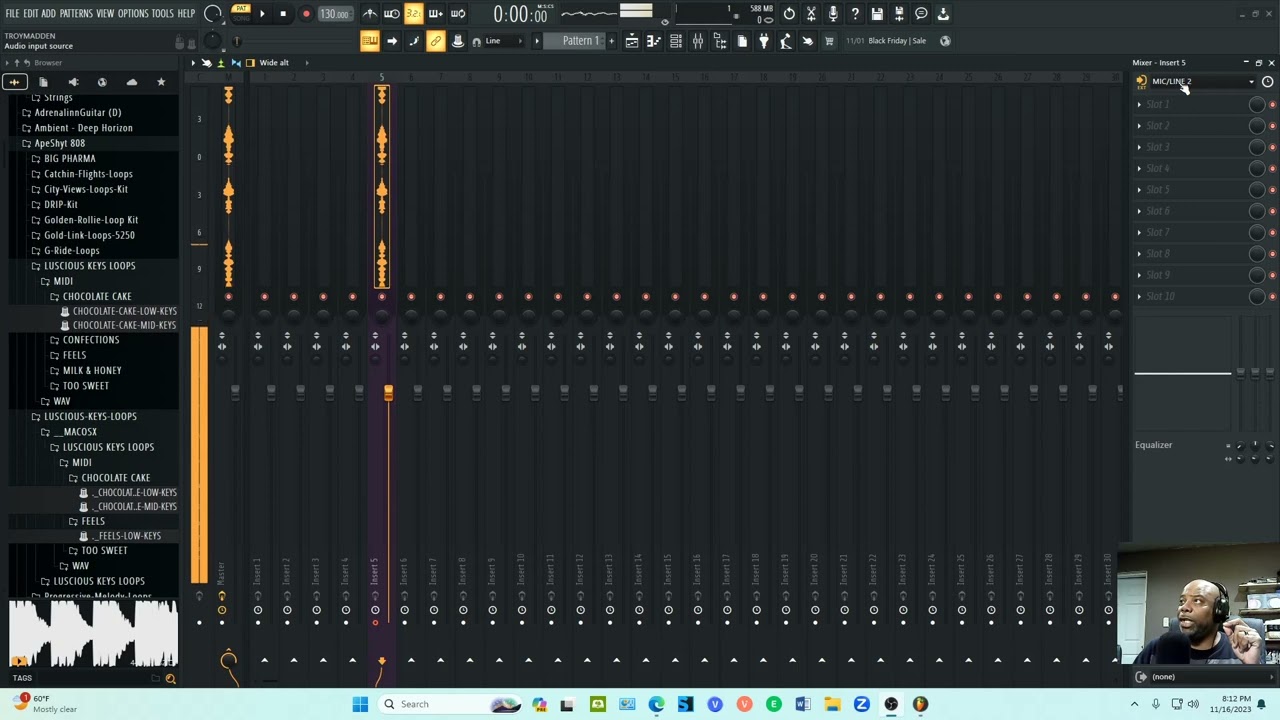
Task: Click the render/export audio icon
Action: (x=899, y=14)
